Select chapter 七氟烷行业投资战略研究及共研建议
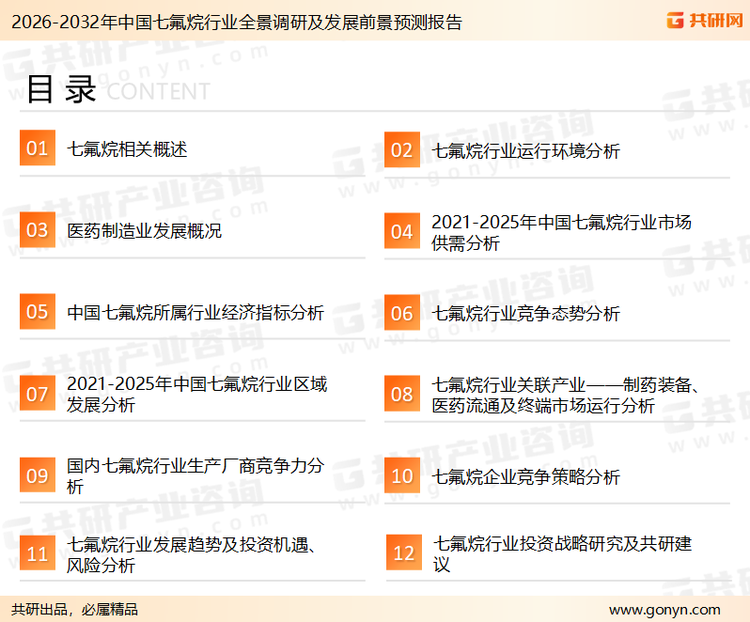 pos(562,554)
